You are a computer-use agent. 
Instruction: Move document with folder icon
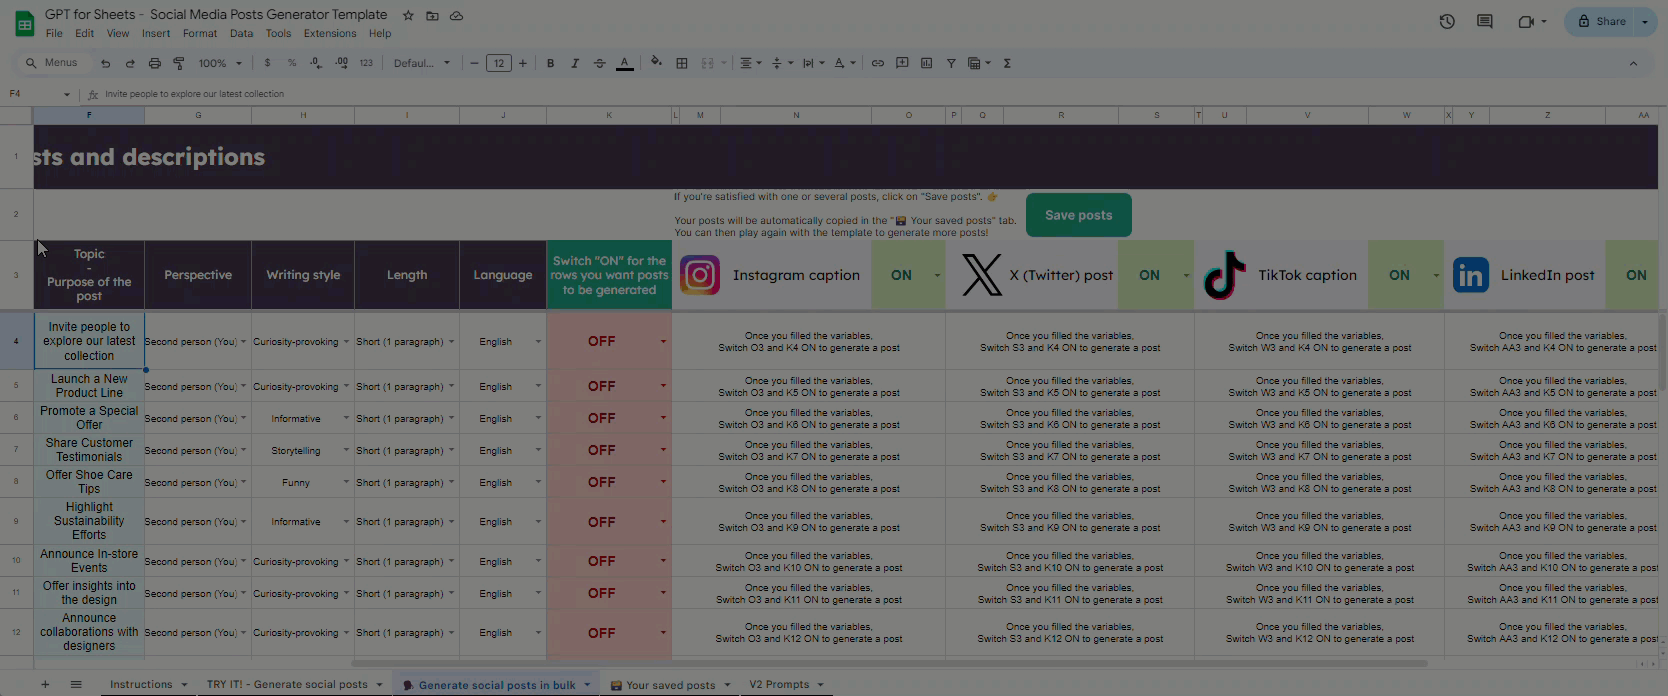[432, 16]
